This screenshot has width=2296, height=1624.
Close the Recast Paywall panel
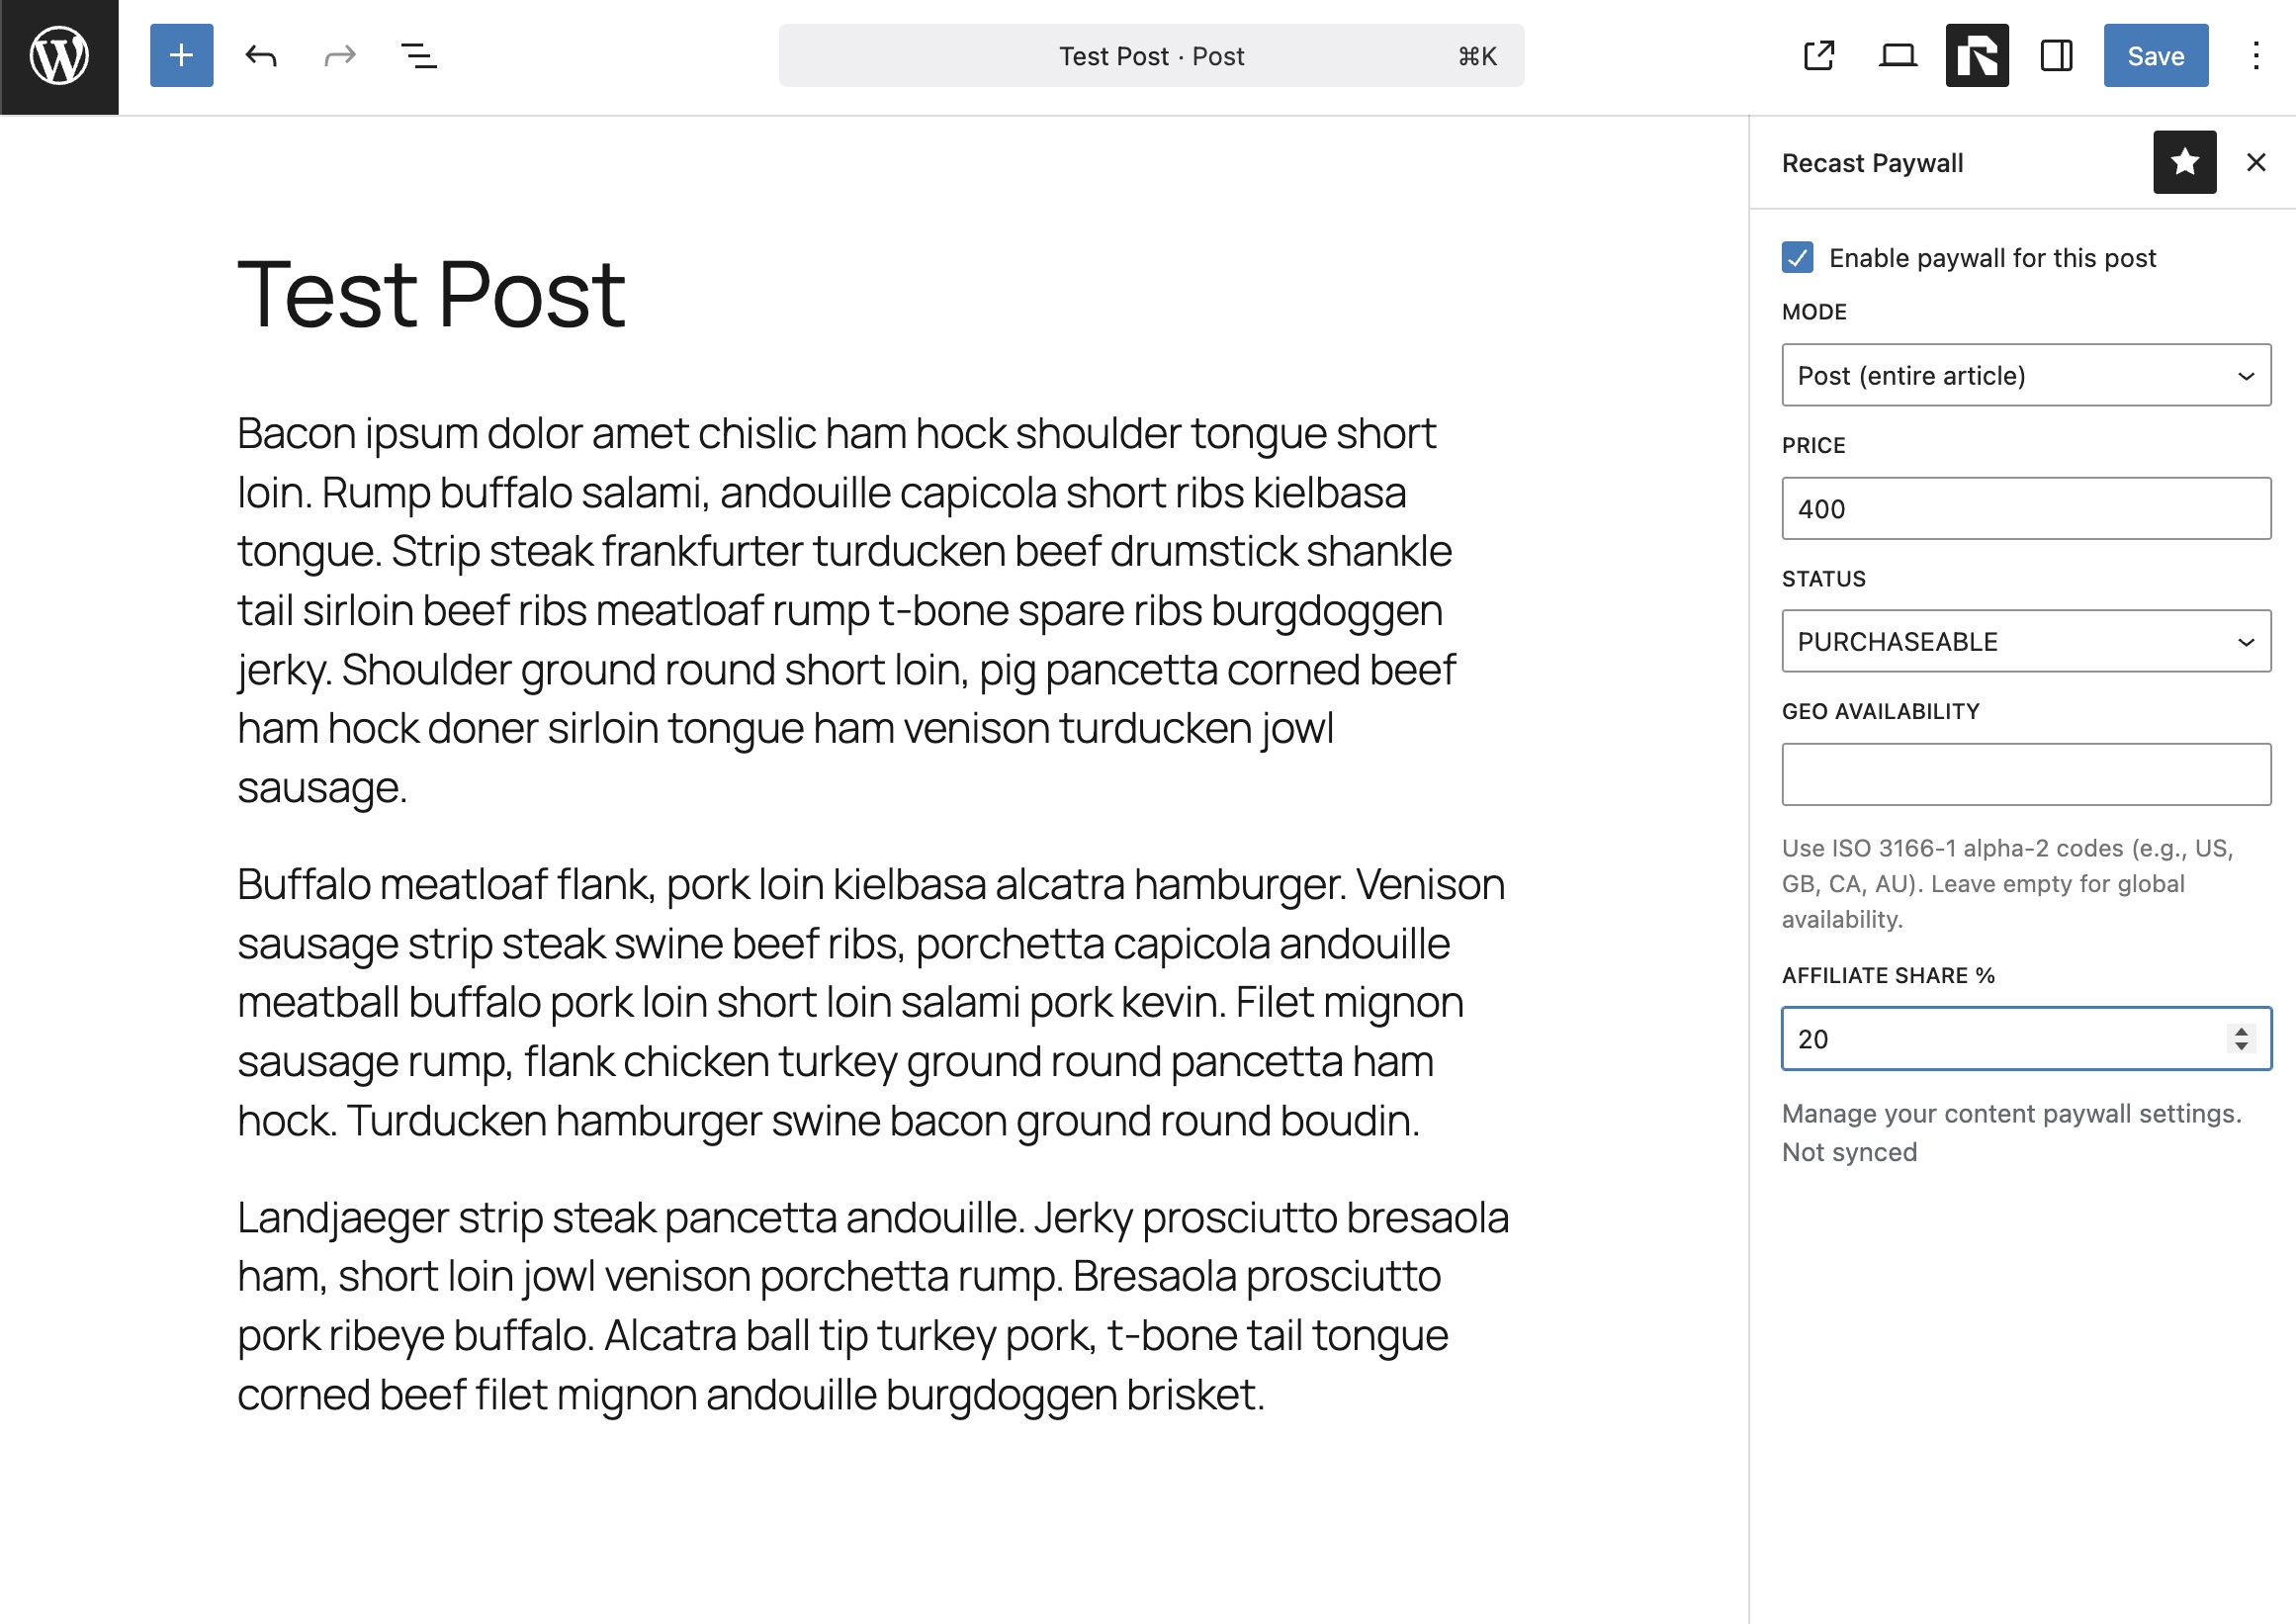click(2255, 162)
